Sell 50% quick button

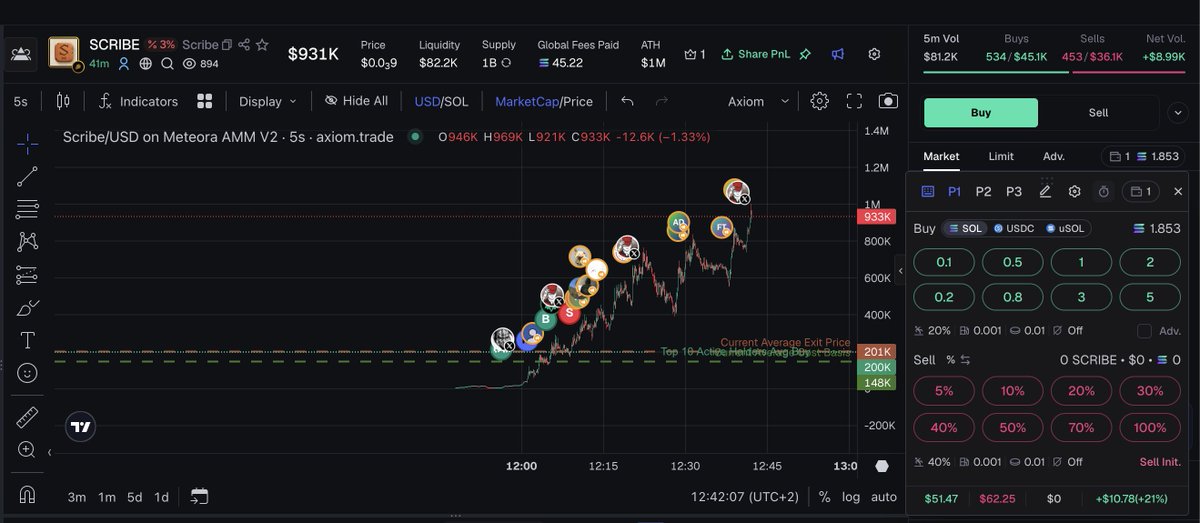tap(1012, 427)
